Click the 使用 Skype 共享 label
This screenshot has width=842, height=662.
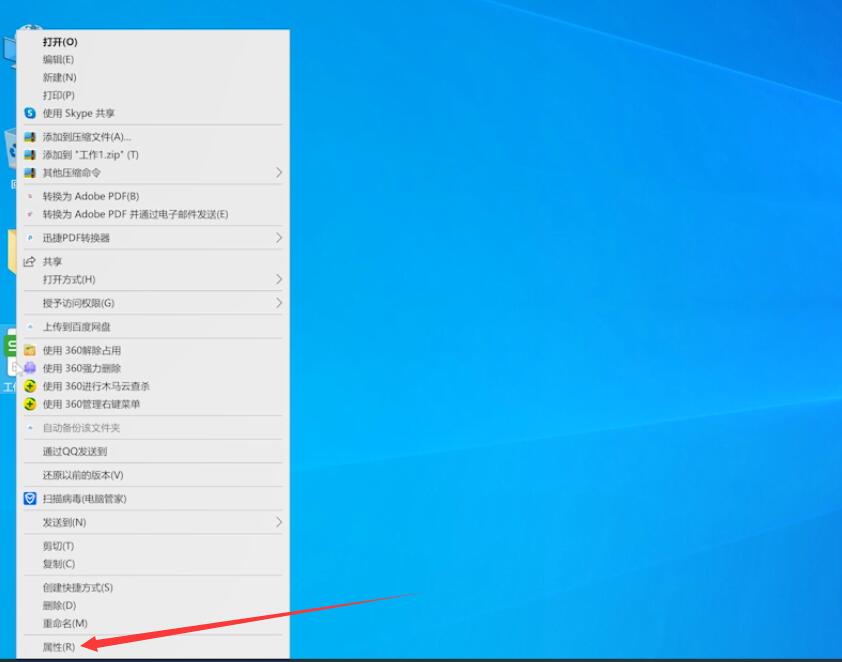click(78, 113)
